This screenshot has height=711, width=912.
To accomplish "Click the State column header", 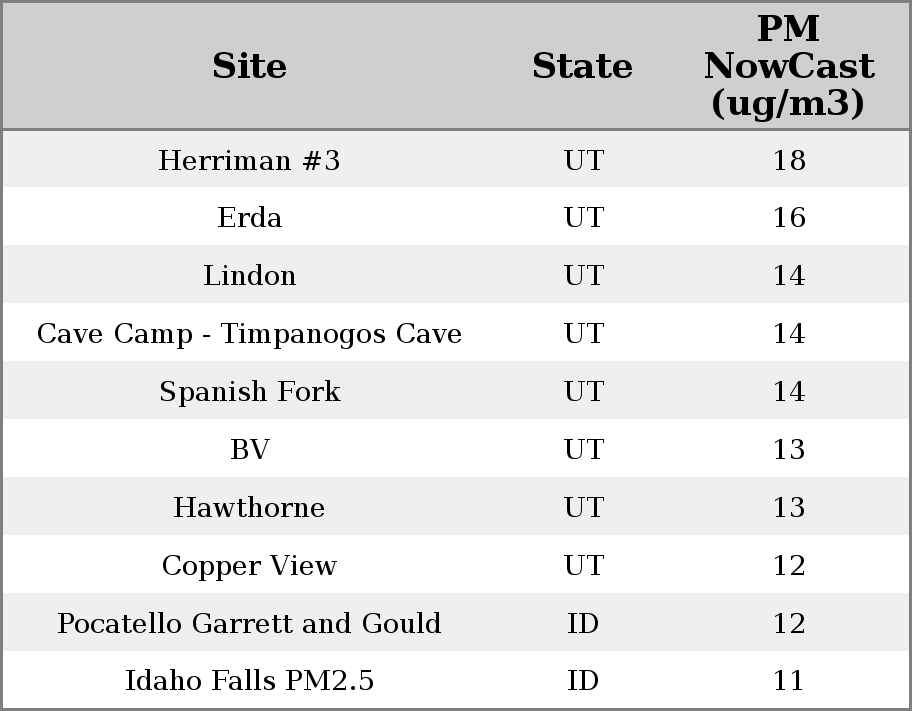I will pos(582,66).
